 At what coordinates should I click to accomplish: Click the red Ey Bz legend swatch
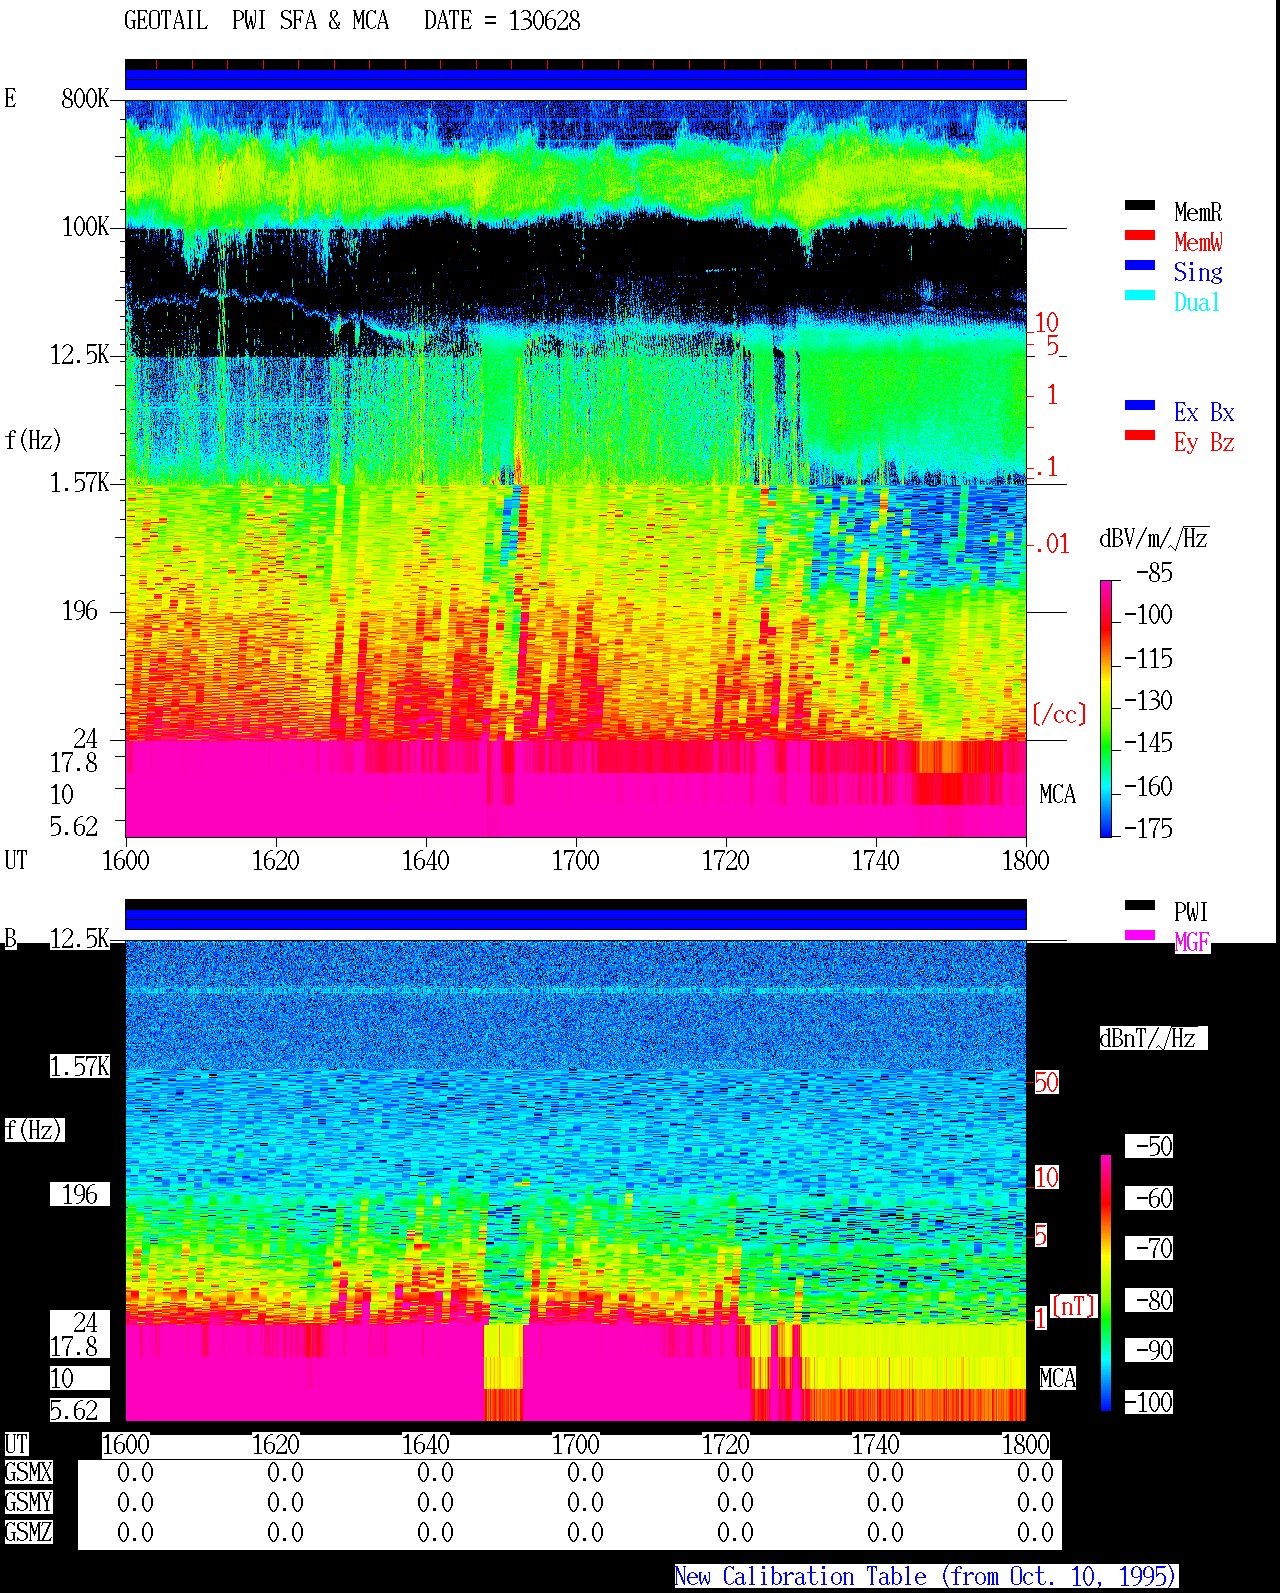1140,436
